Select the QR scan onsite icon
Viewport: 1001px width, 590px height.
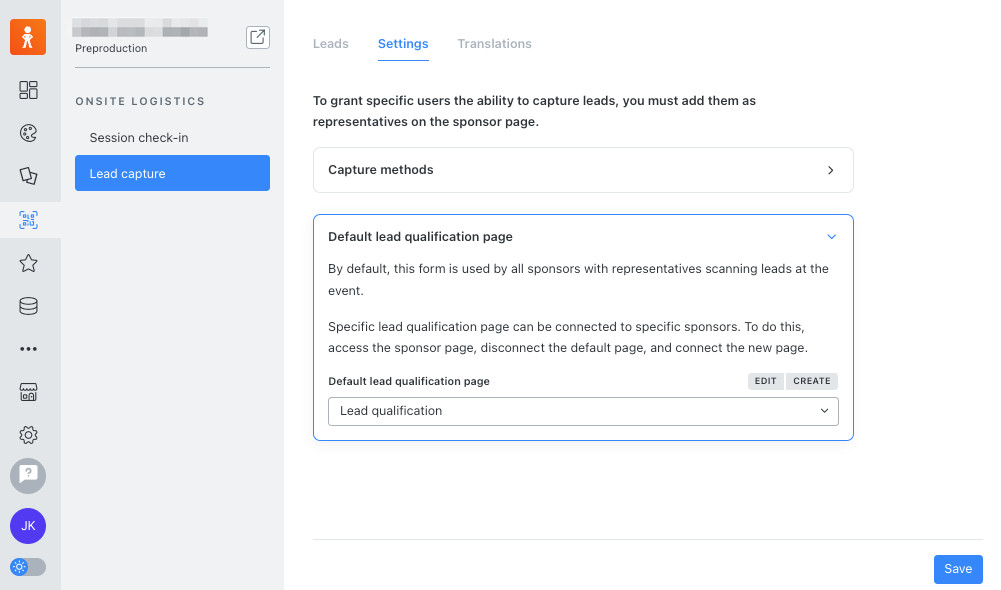(x=28, y=220)
